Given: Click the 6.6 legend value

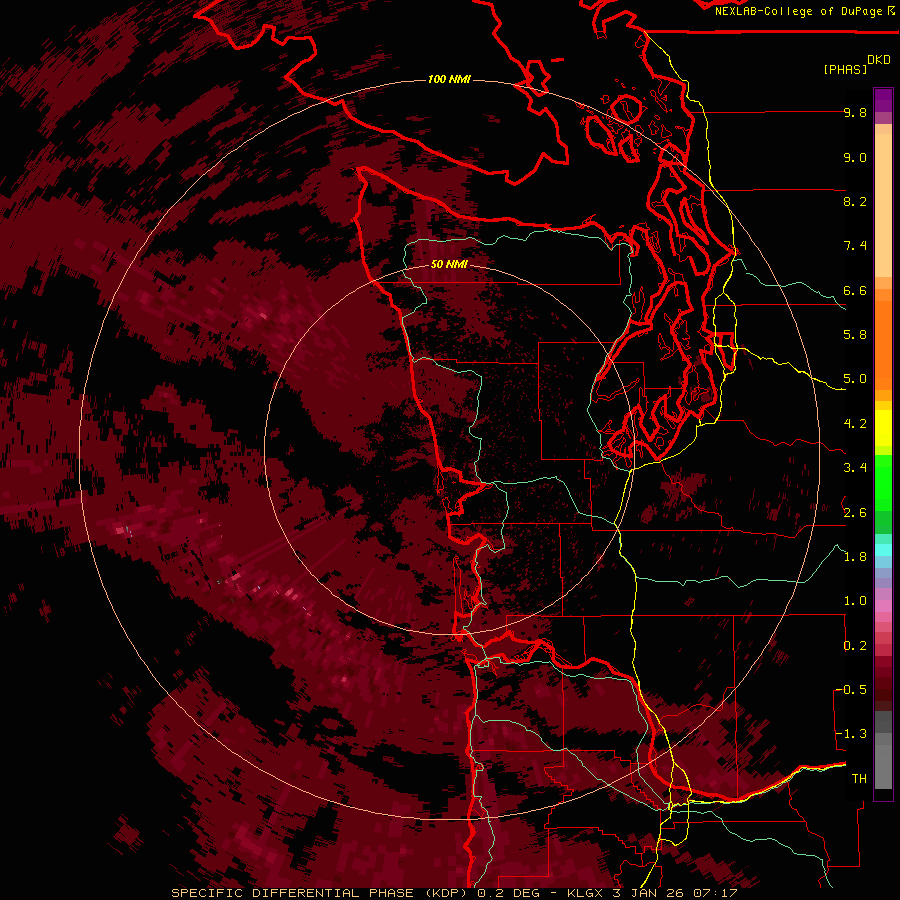Looking at the screenshot, I should tap(855, 290).
